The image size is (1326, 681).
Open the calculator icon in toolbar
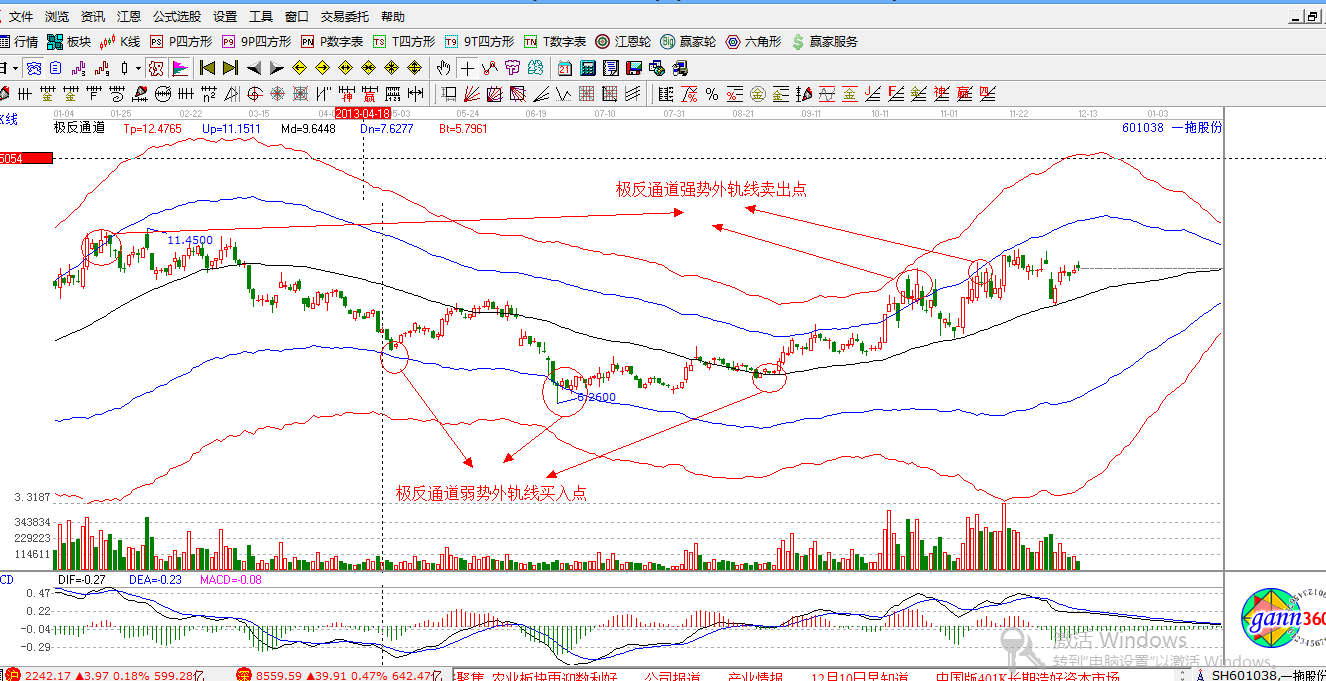pos(587,68)
